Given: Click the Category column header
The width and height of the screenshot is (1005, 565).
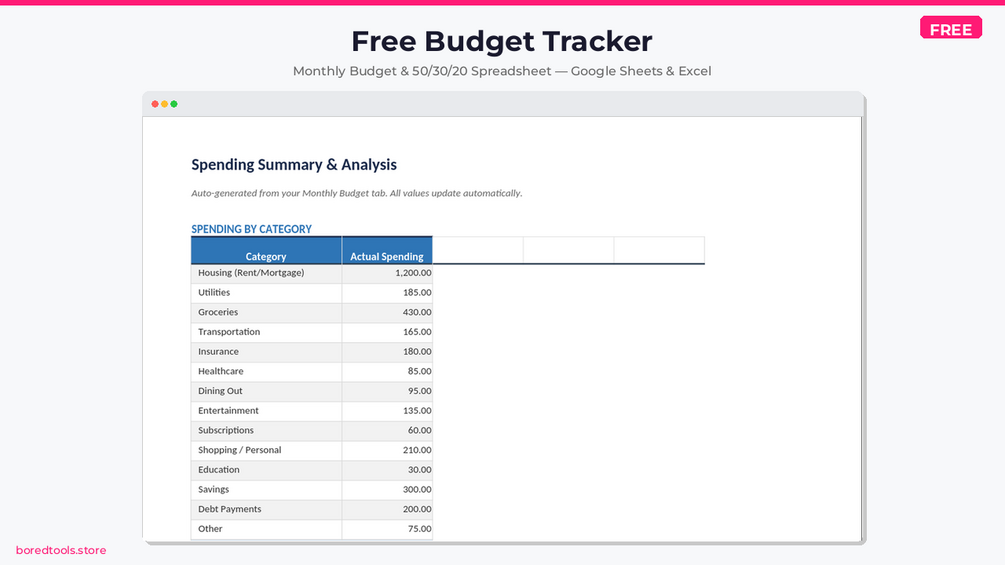Looking at the screenshot, I should (266, 250).
